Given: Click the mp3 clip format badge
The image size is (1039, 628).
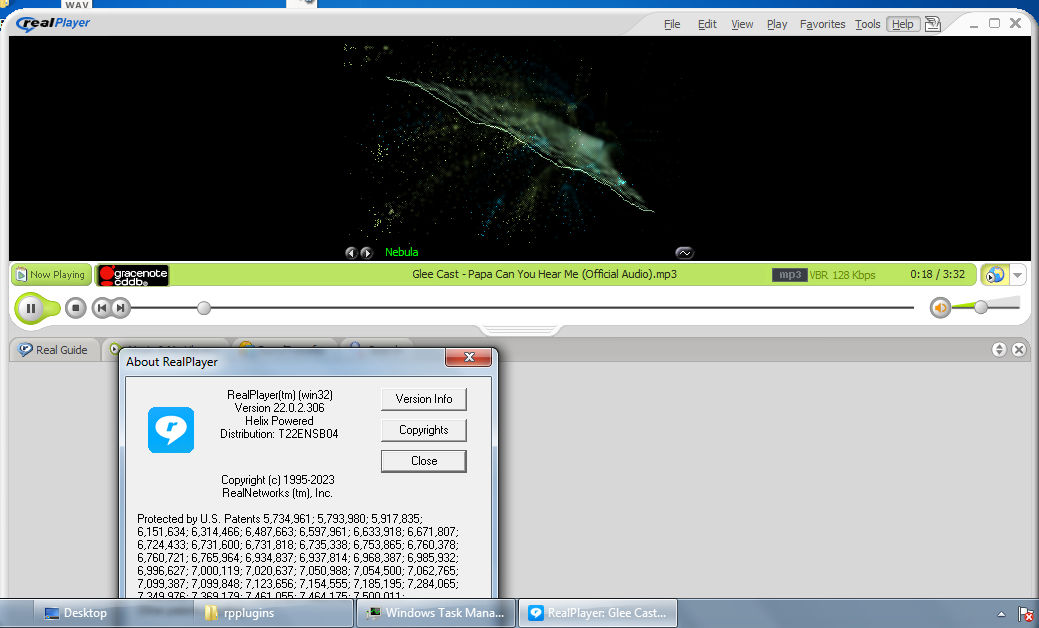Looking at the screenshot, I should (x=788, y=274).
